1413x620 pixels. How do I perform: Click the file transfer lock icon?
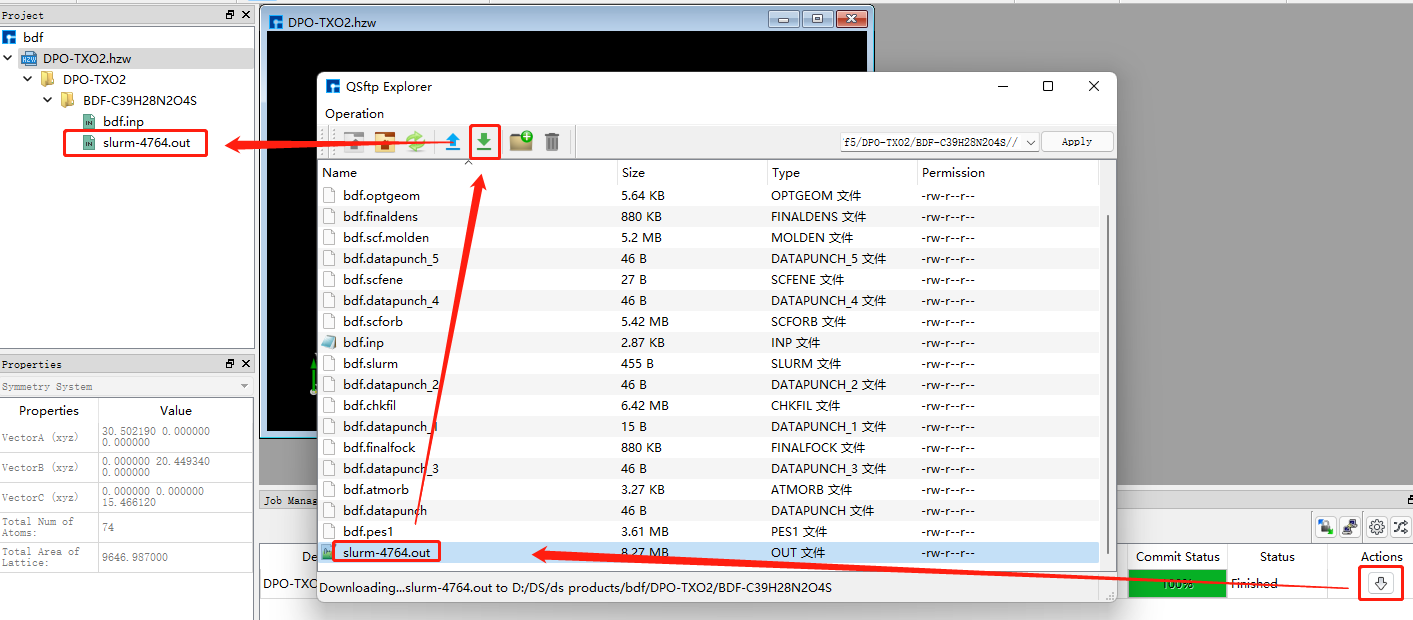point(1326,526)
